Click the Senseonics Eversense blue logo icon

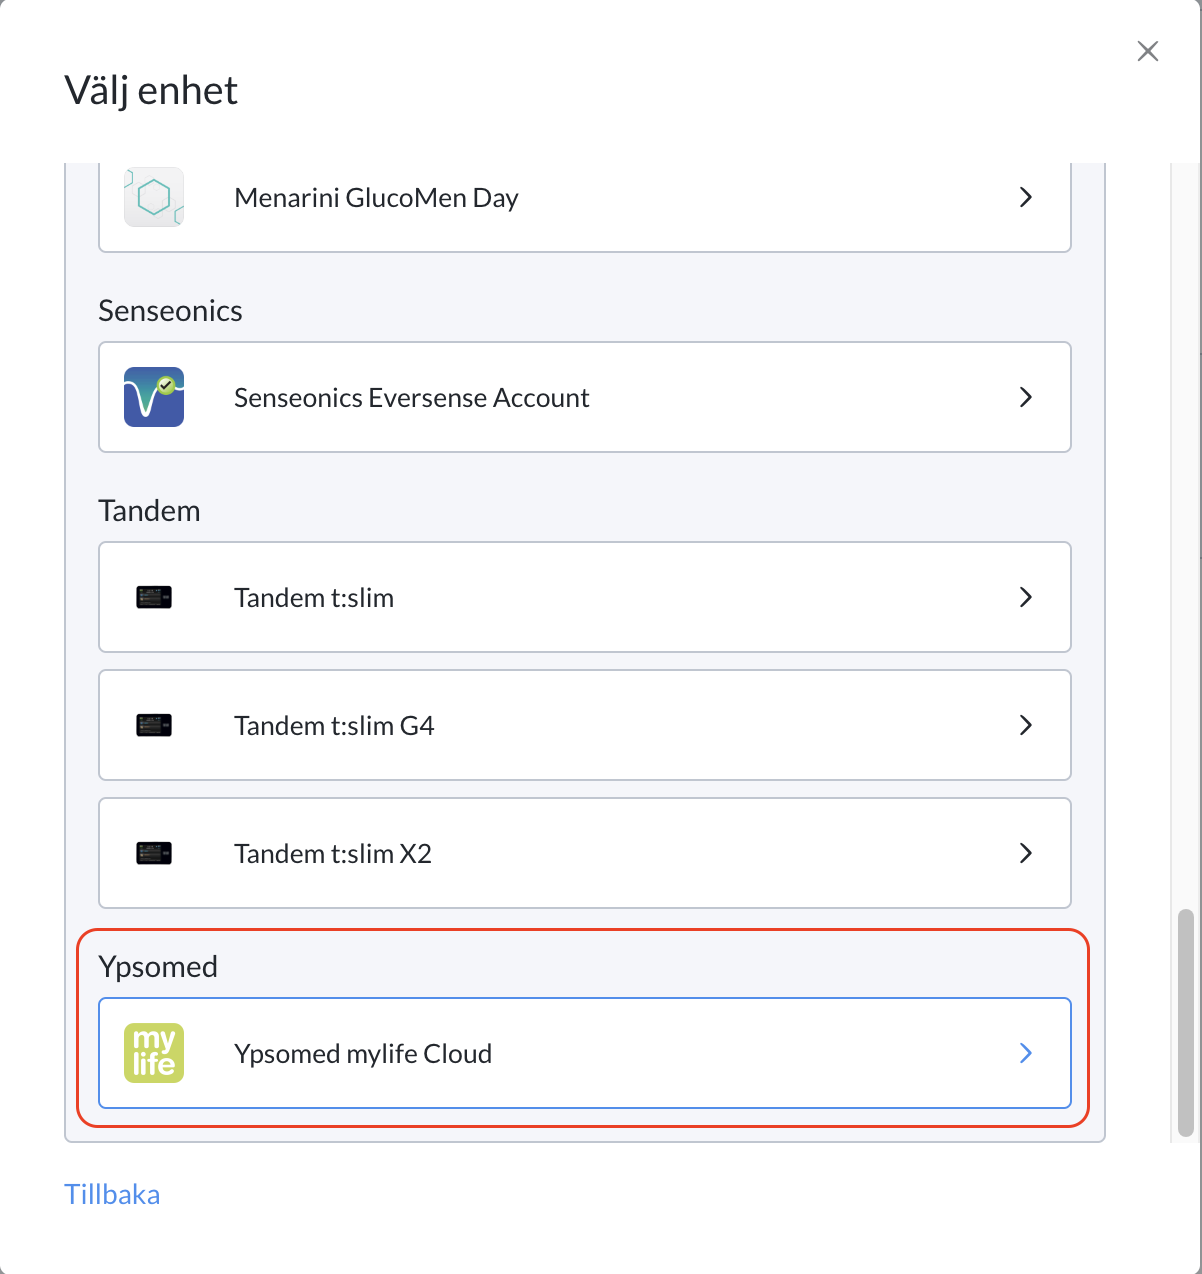(154, 397)
